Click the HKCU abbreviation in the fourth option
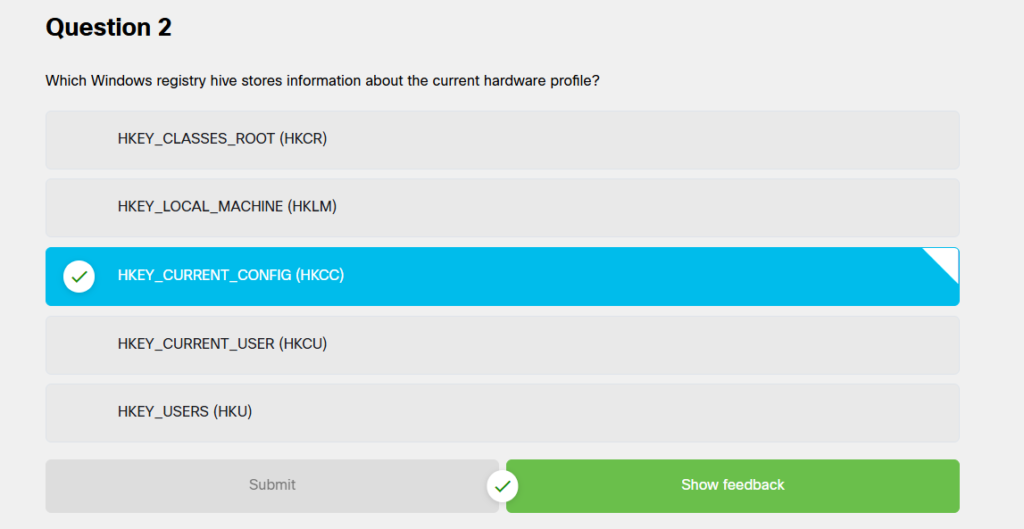This screenshot has width=1024, height=529. coord(303,344)
